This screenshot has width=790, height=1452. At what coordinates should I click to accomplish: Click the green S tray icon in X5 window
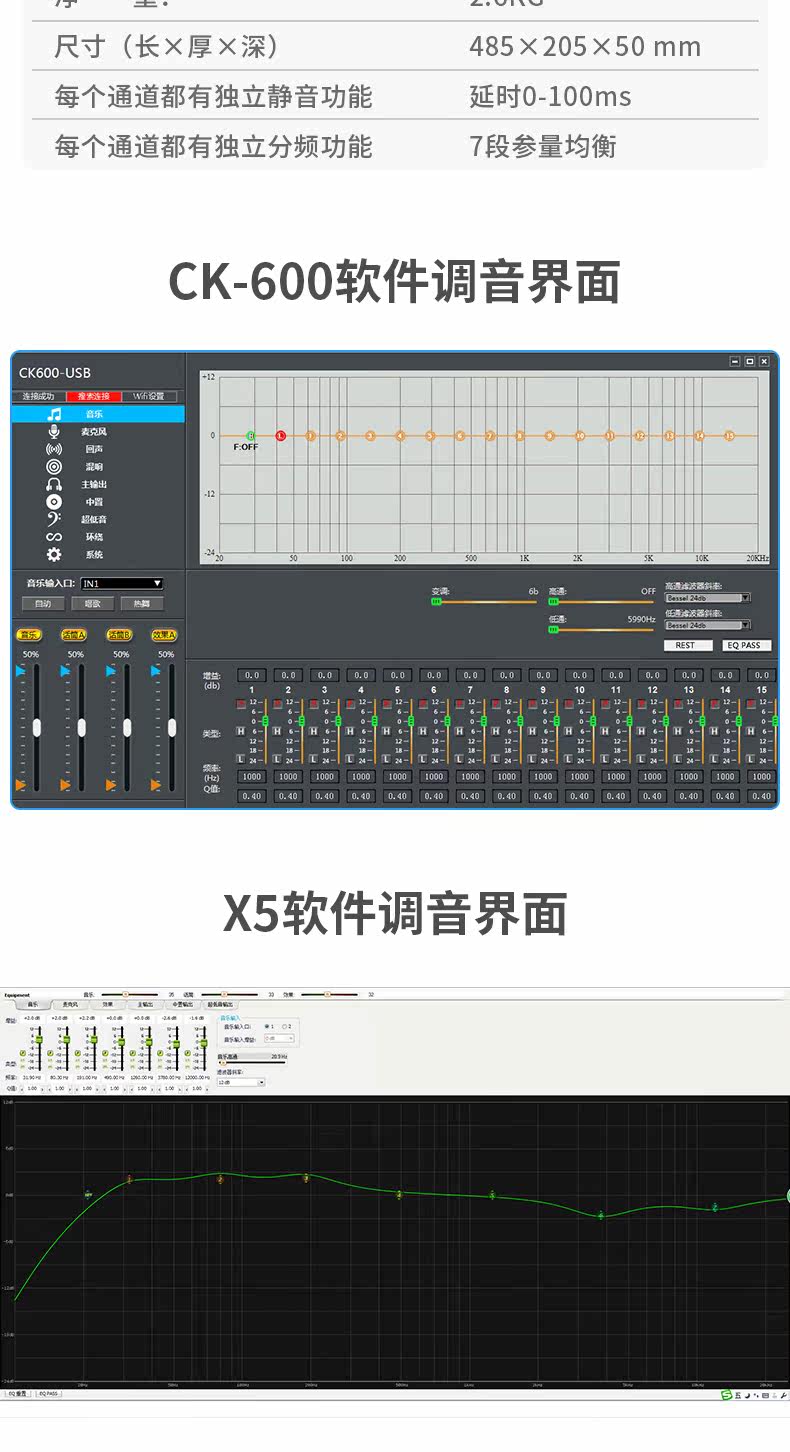(727, 1395)
